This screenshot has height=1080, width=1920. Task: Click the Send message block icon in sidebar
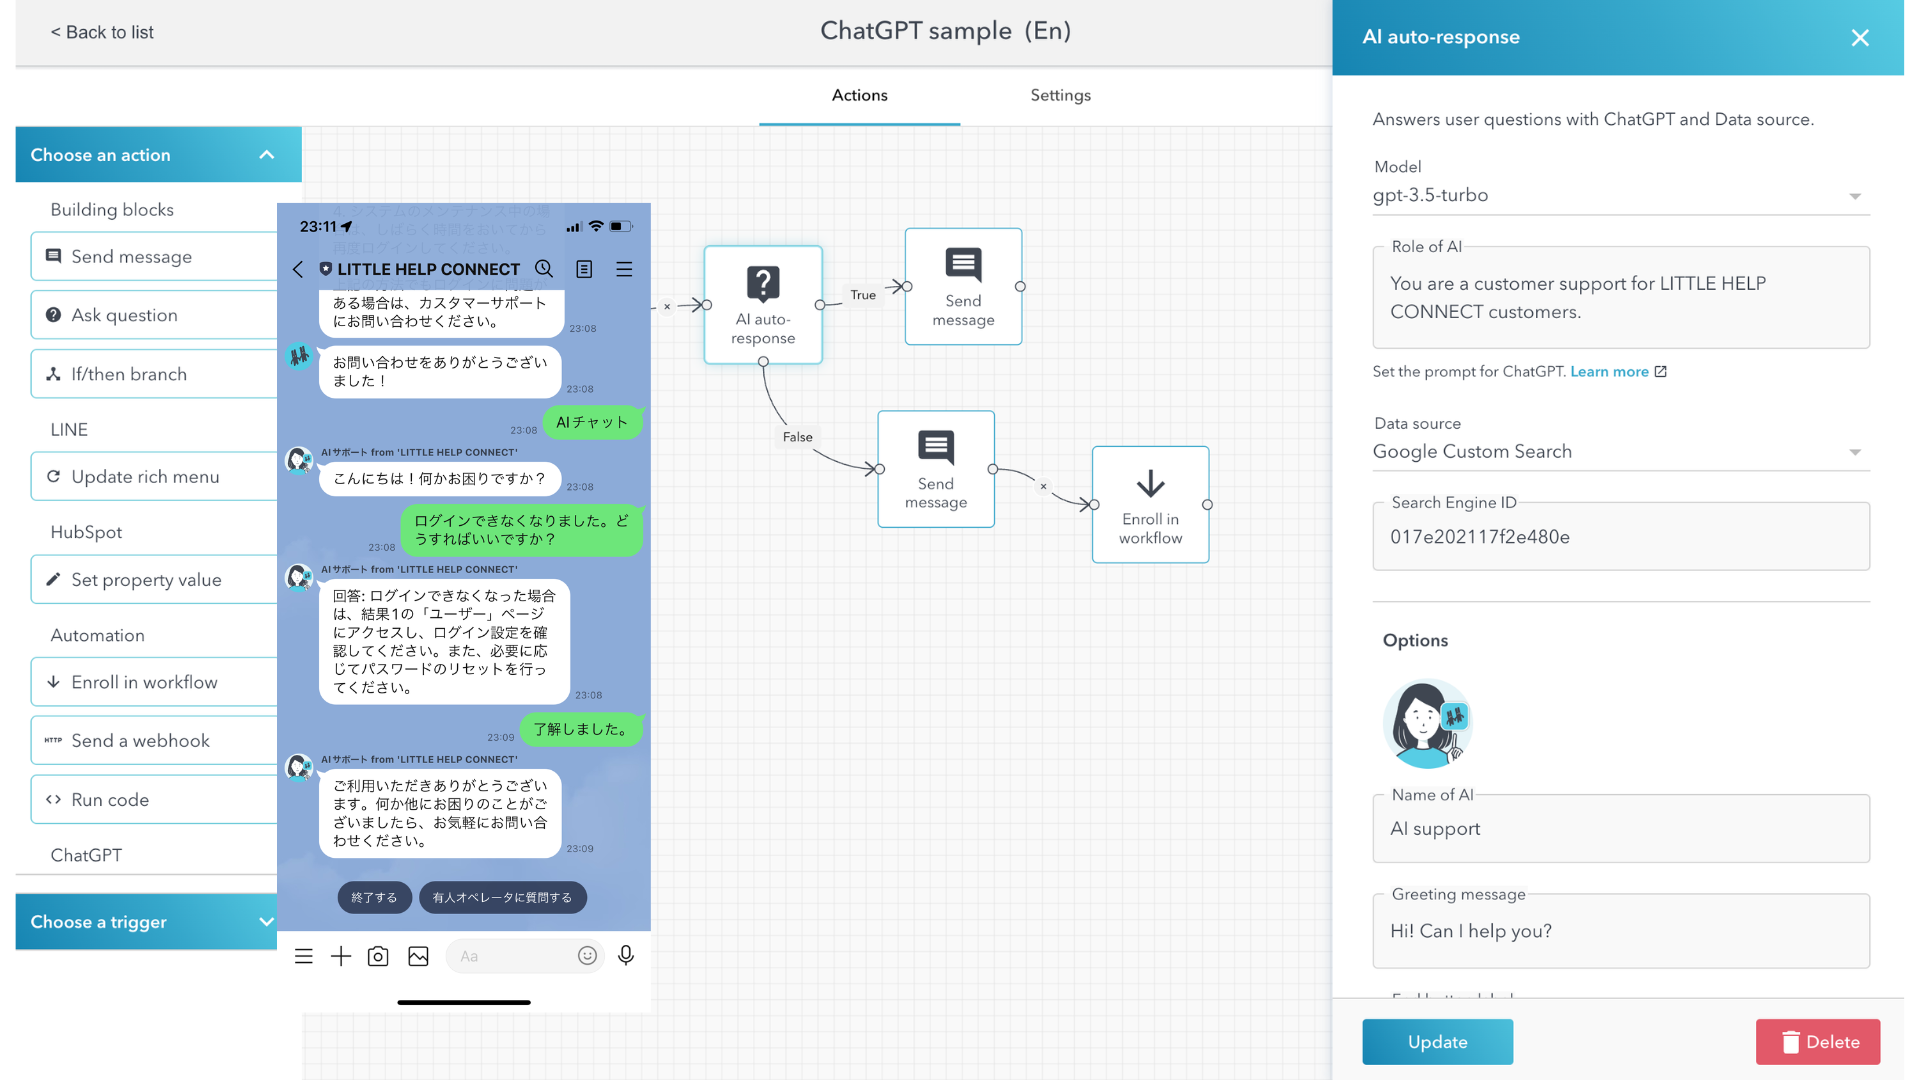(54, 256)
